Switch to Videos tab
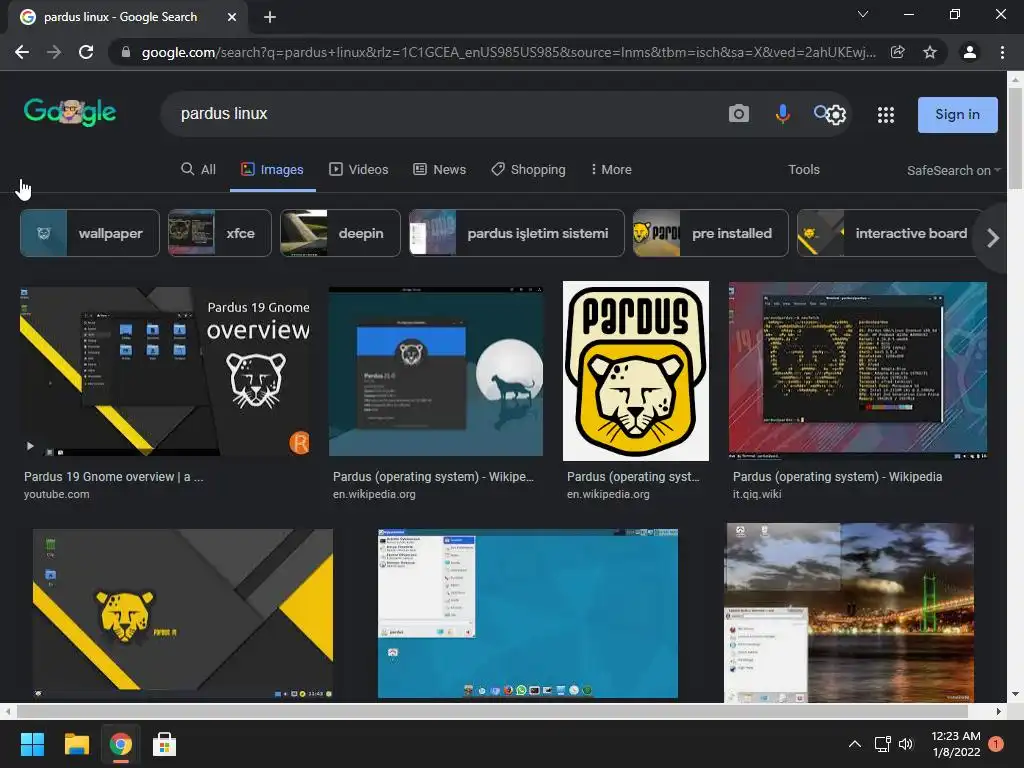This screenshot has width=1024, height=768. [x=359, y=170]
